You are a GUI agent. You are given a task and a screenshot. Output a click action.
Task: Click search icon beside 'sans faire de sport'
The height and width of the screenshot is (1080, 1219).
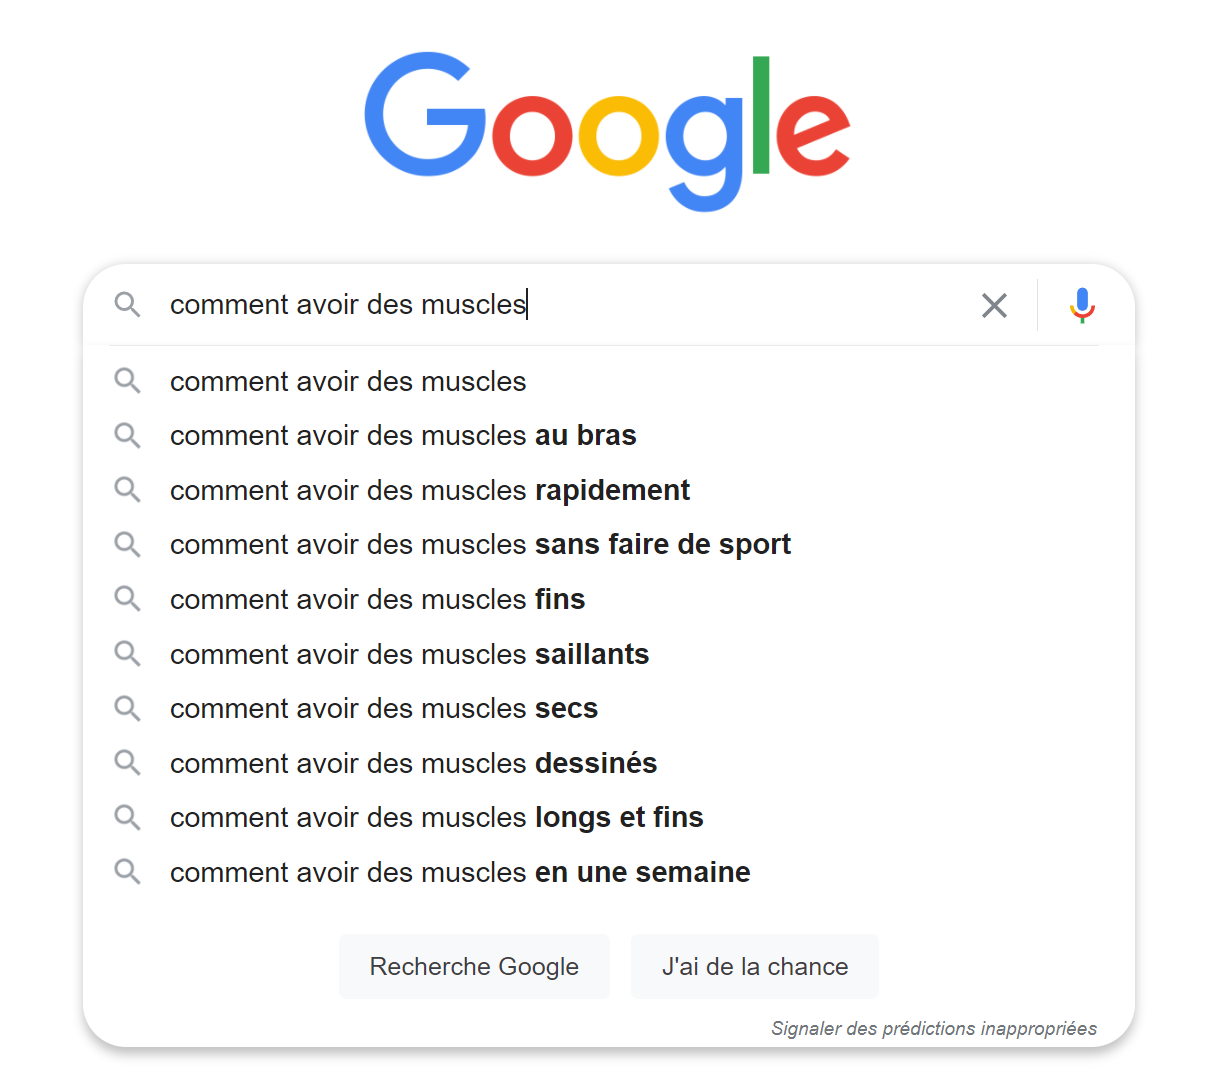[x=127, y=544]
